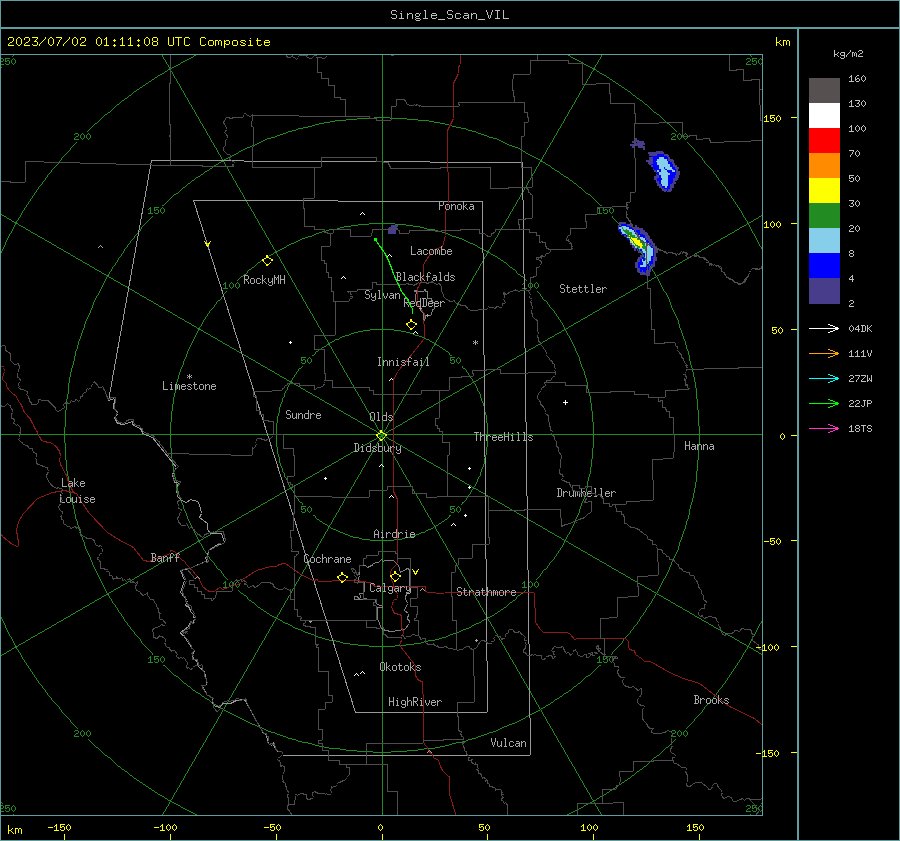Click the Single_Scan_VIL title text
900x841 pixels.
coord(449,15)
